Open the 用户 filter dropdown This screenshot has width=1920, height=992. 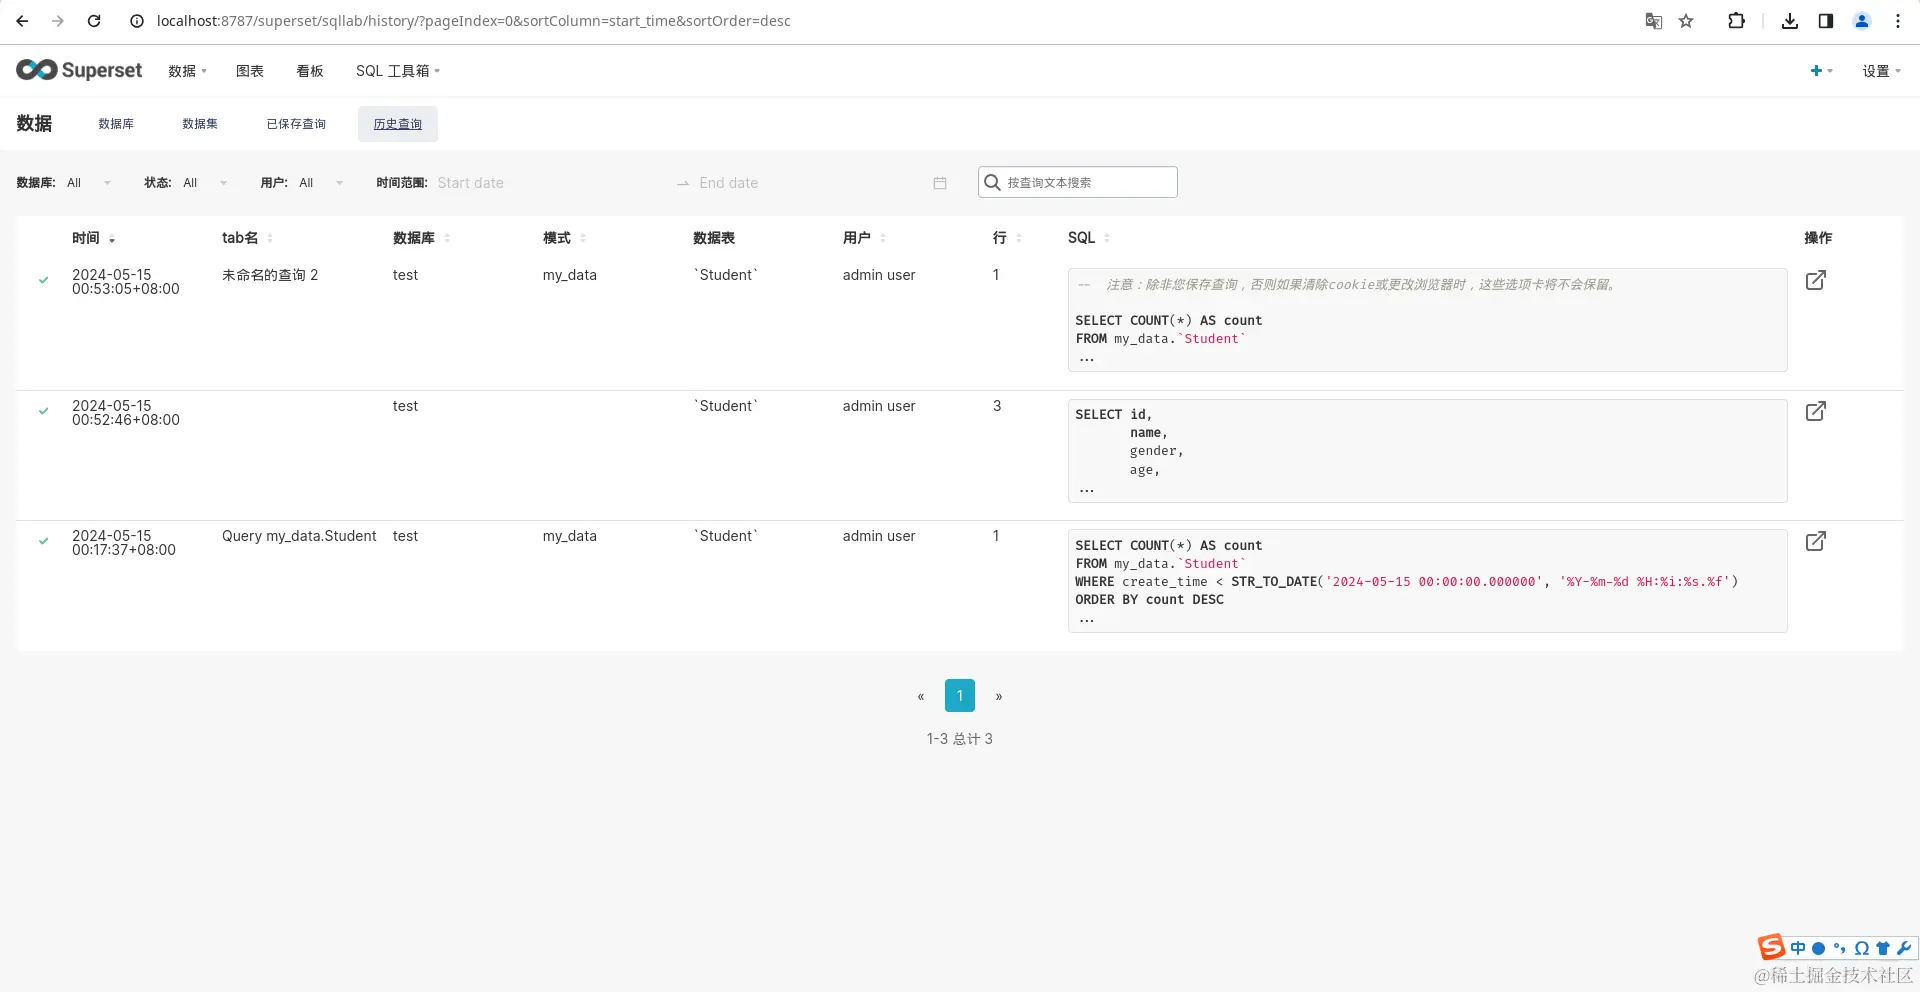pyautogui.click(x=321, y=183)
